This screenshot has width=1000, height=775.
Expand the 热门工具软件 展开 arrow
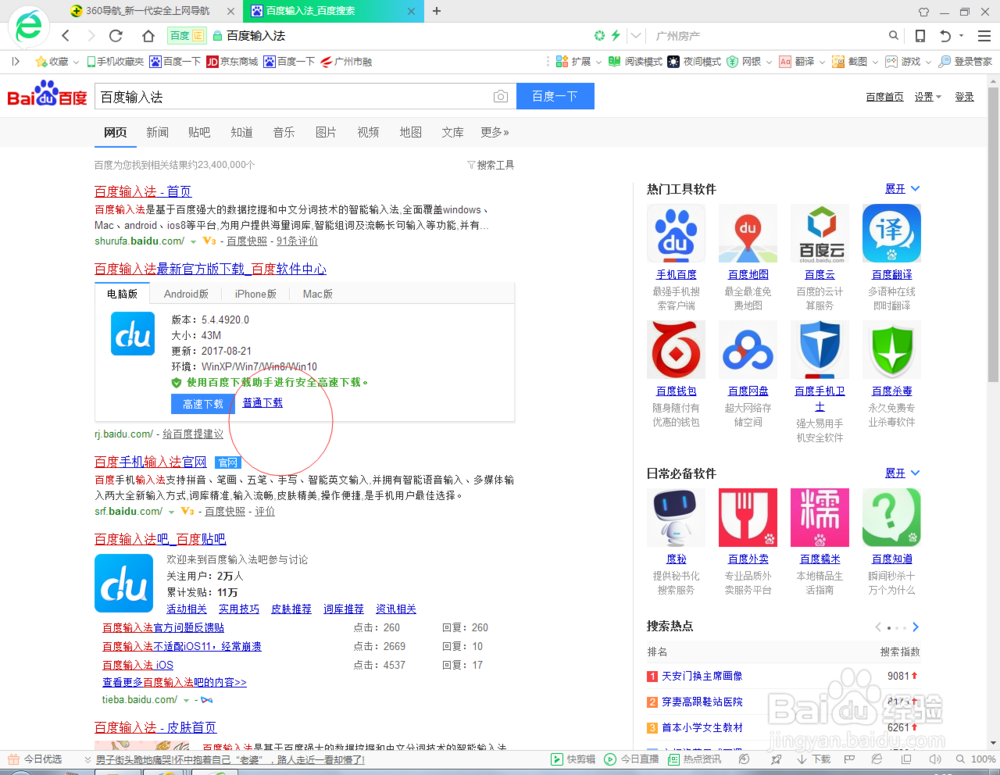pos(915,189)
